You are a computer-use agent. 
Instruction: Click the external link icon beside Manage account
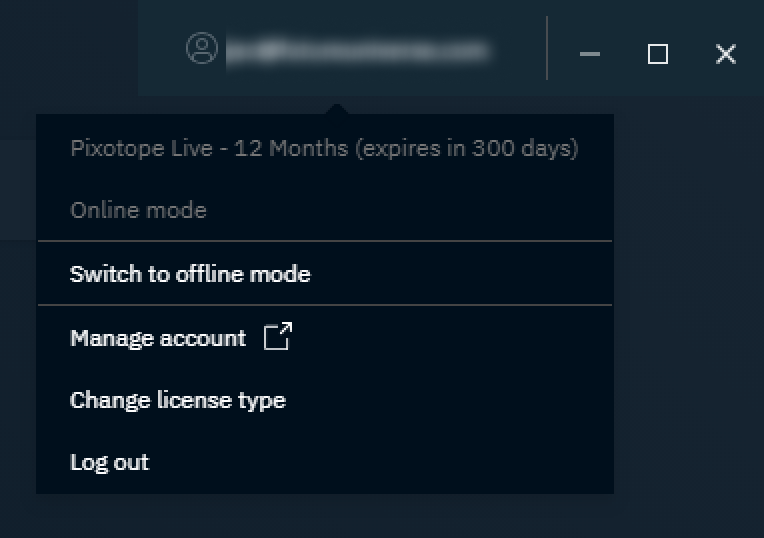pyautogui.click(x=277, y=337)
